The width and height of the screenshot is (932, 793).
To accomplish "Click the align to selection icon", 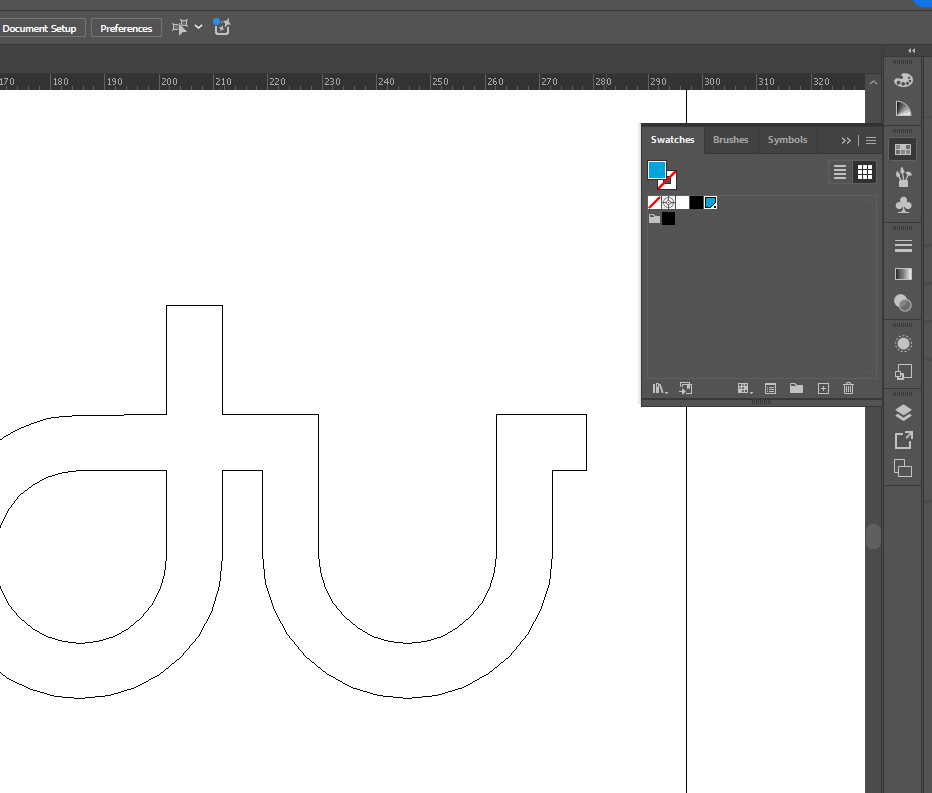I will click(180, 27).
